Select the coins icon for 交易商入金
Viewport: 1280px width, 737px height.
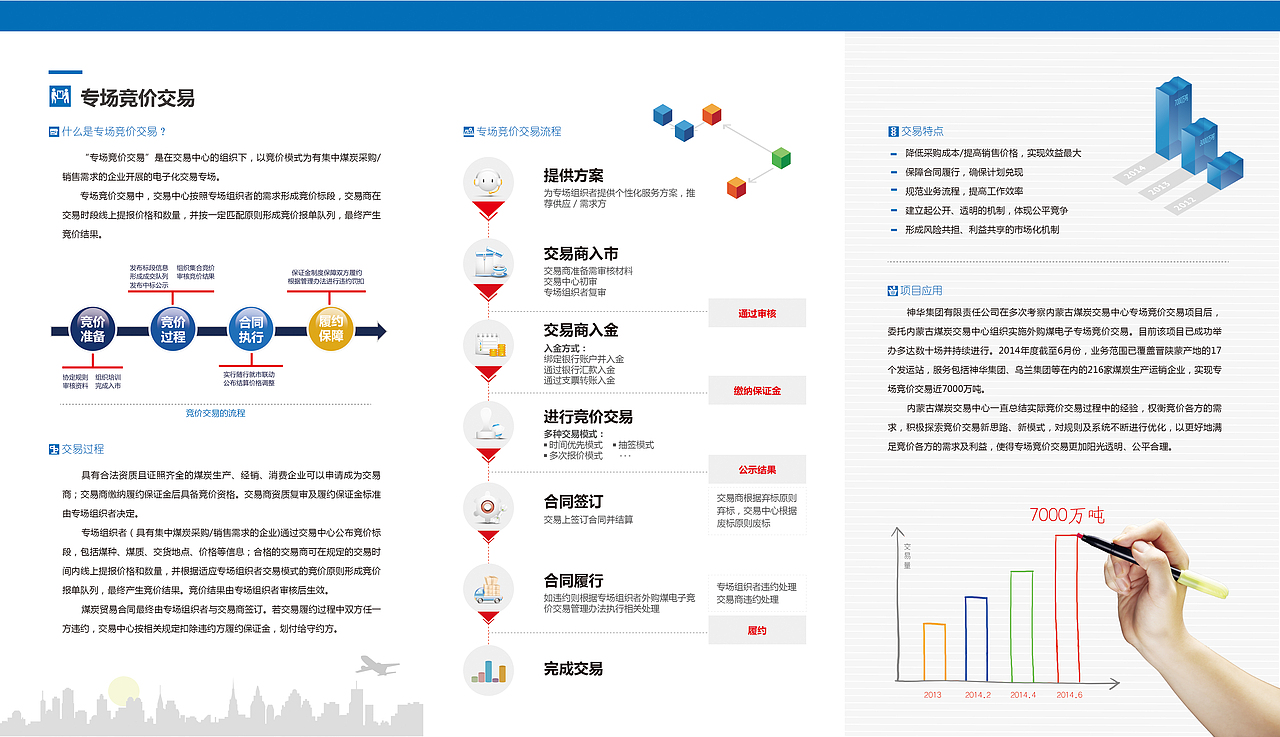(x=488, y=345)
